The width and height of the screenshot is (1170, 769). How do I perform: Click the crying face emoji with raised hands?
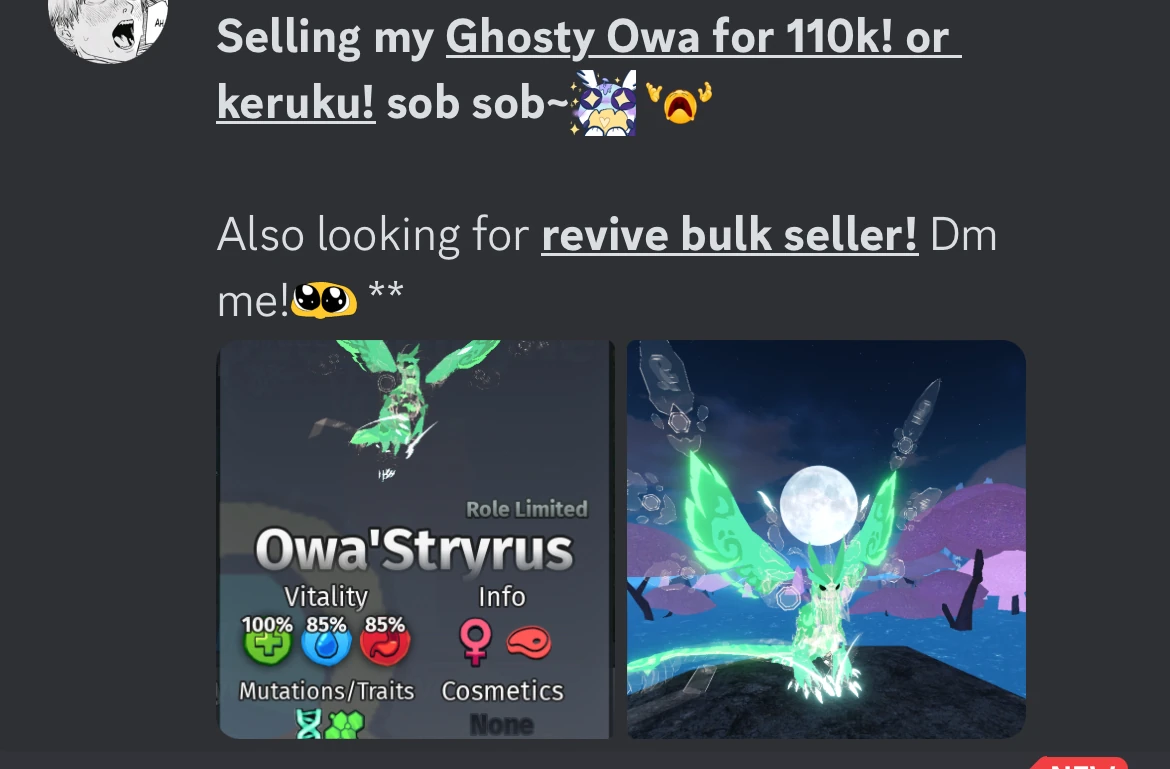click(679, 103)
